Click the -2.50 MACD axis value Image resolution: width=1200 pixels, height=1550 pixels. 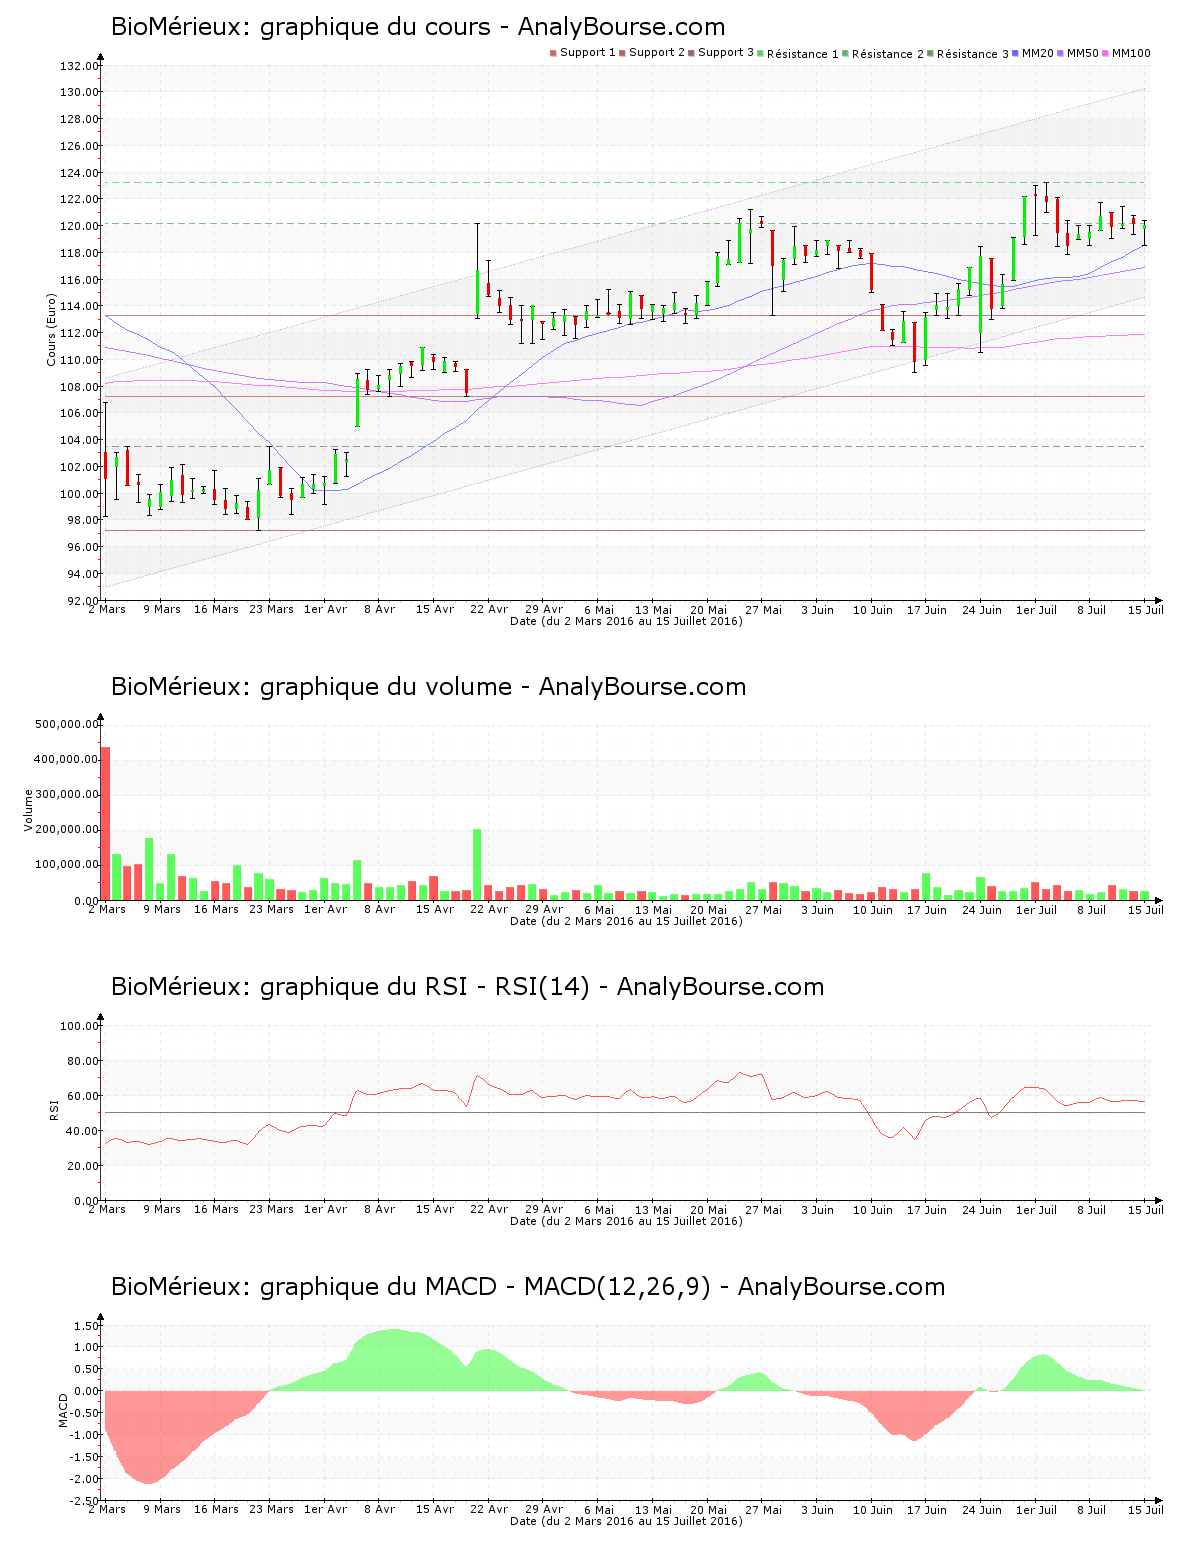84,1501
